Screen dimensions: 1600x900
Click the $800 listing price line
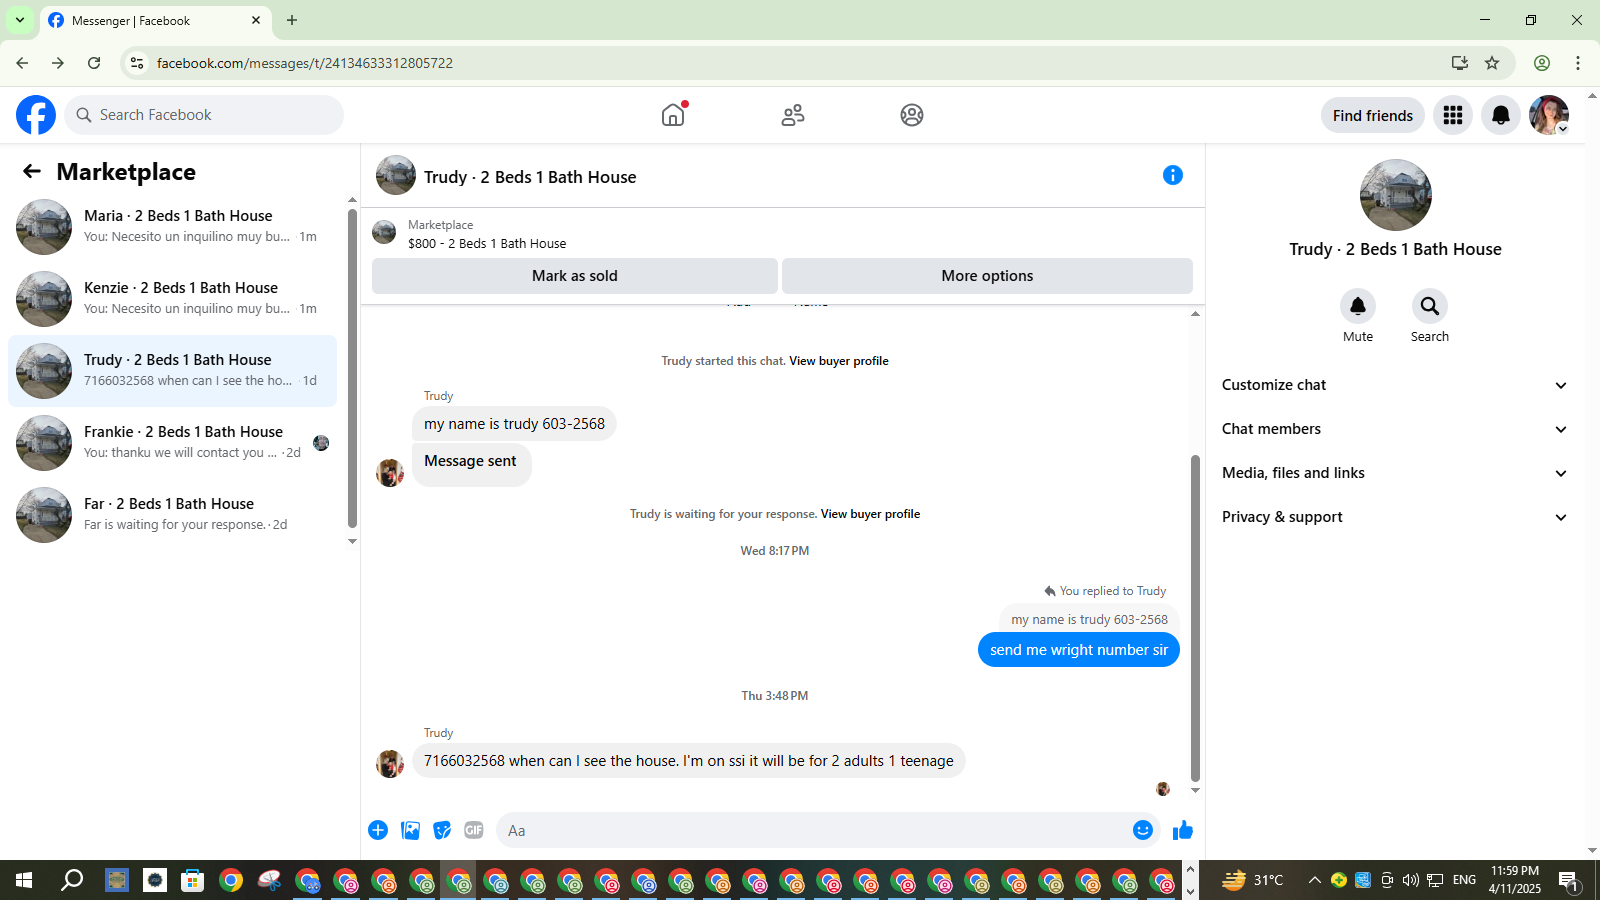click(487, 243)
